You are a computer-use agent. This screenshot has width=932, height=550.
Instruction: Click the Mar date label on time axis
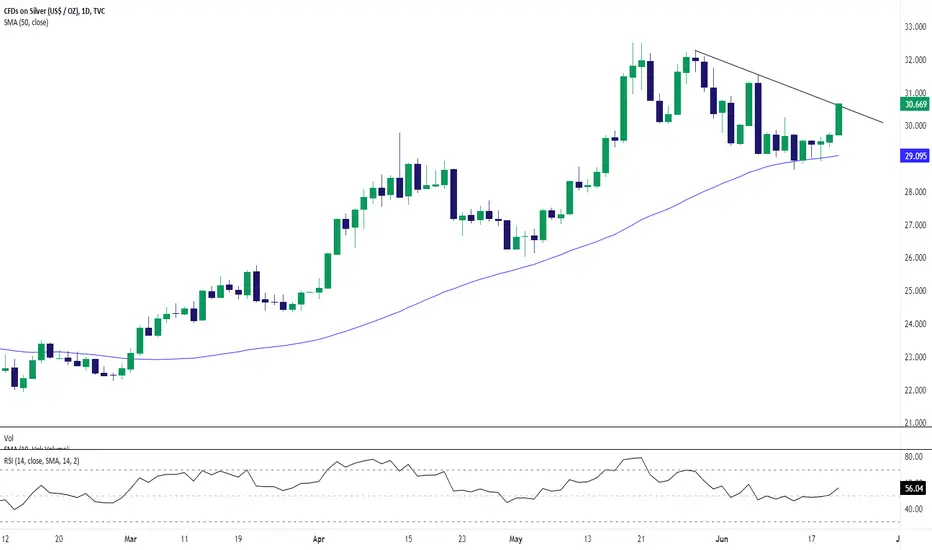click(x=130, y=539)
